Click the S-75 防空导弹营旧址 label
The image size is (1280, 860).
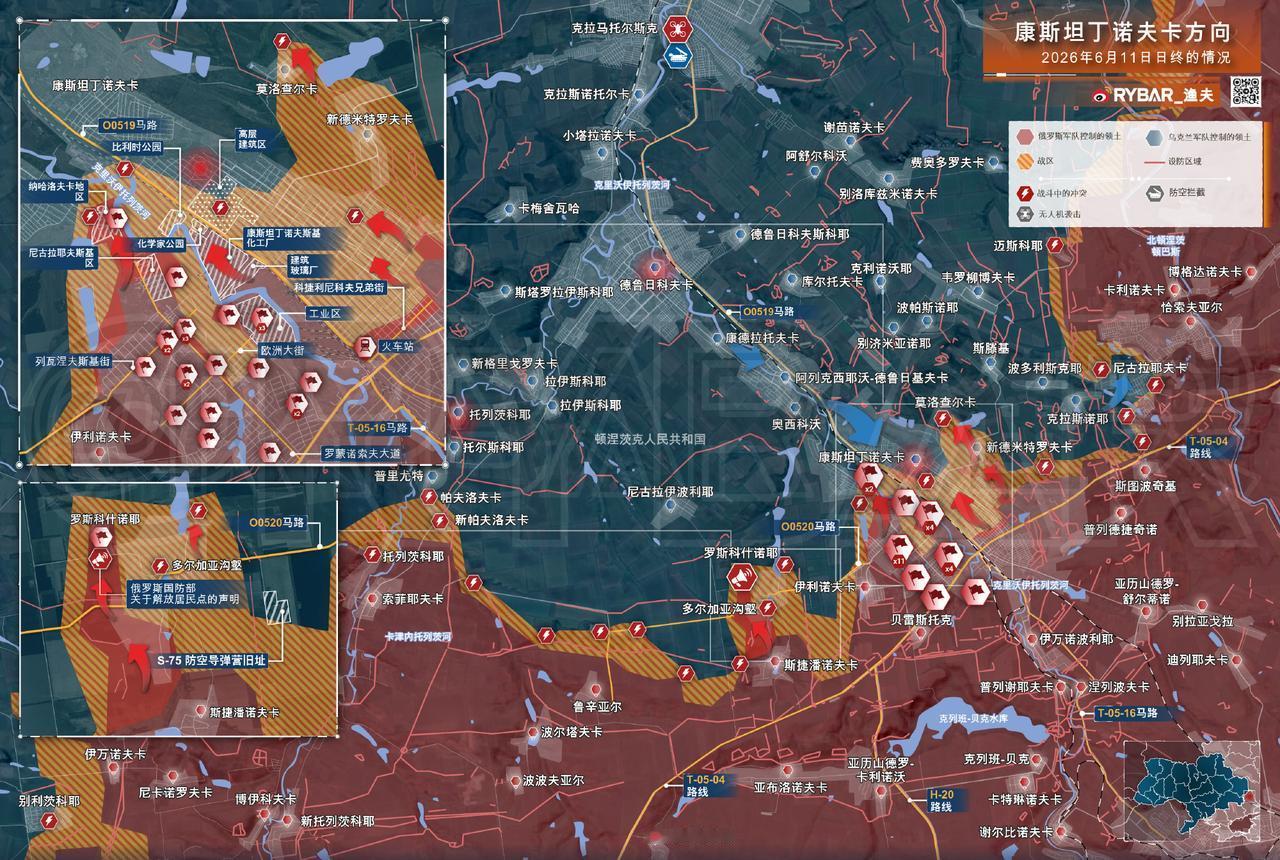point(211,661)
